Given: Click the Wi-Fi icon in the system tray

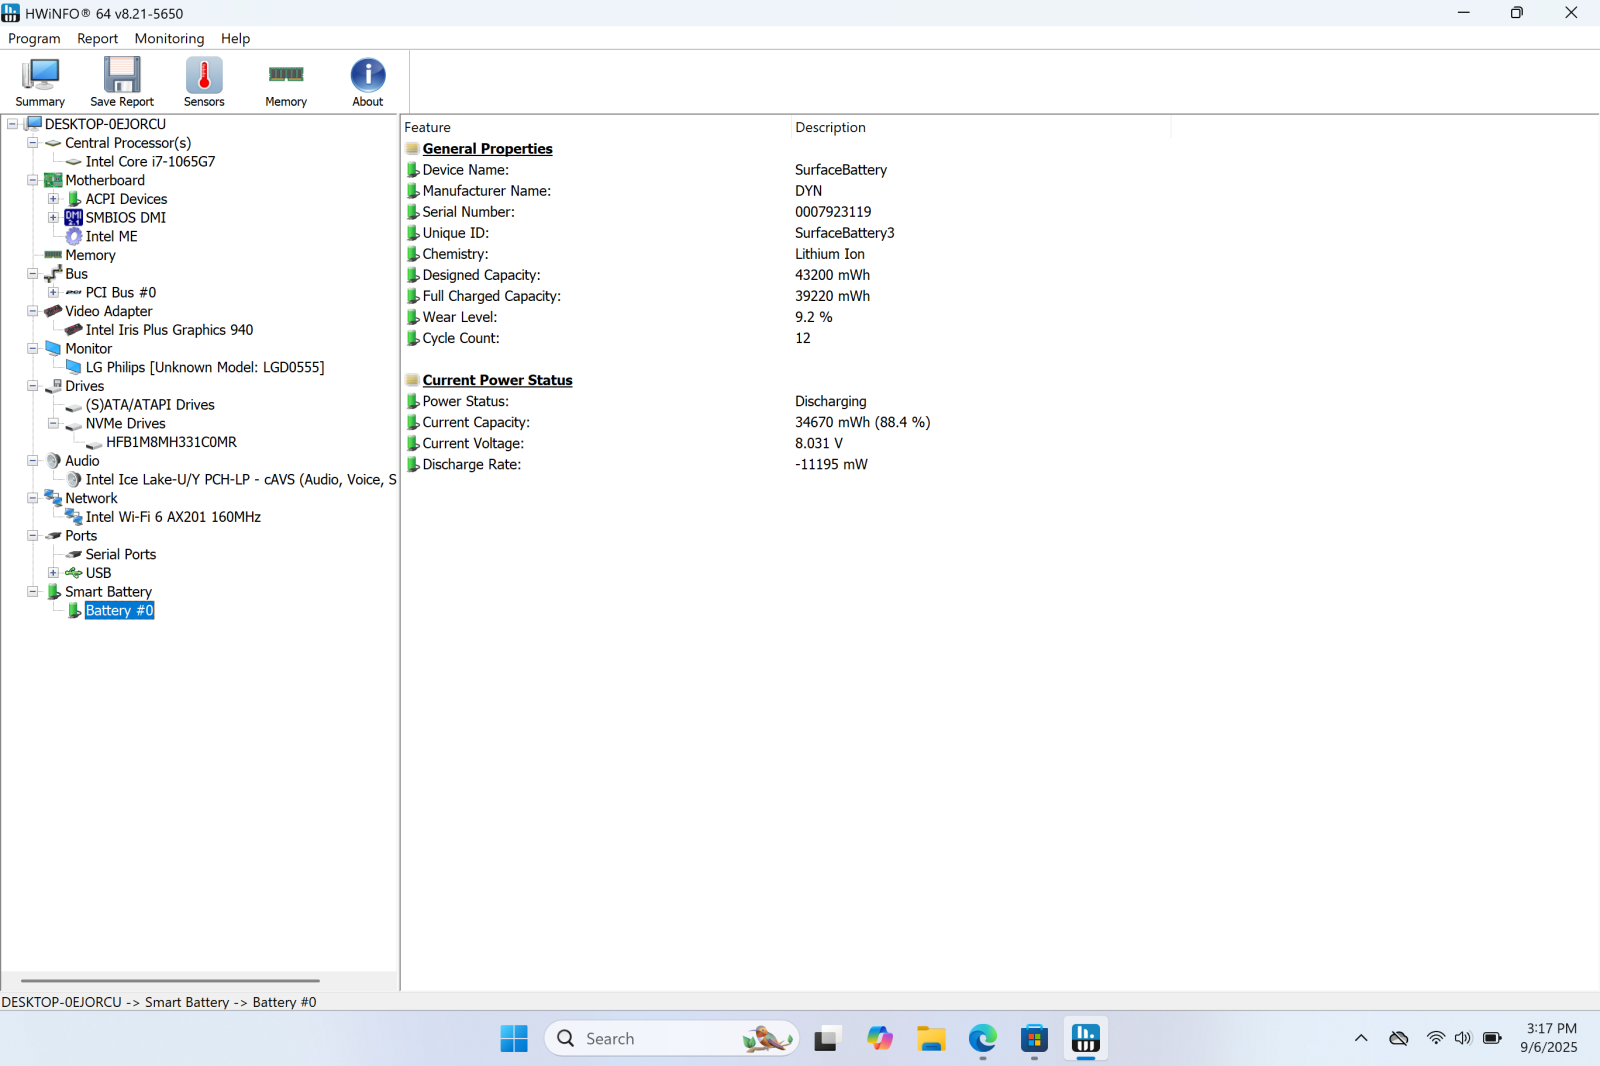Looking at the screenshot, I should [1434, 1038].
